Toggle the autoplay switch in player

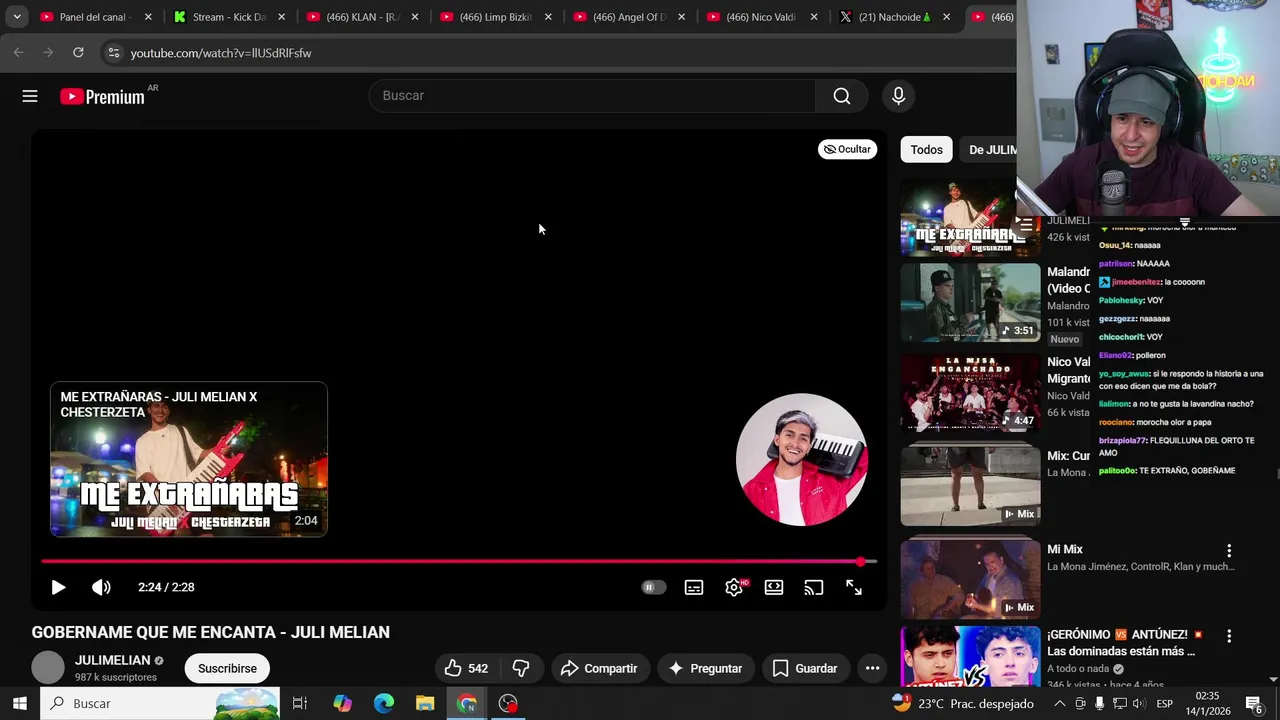click(653, 587)
